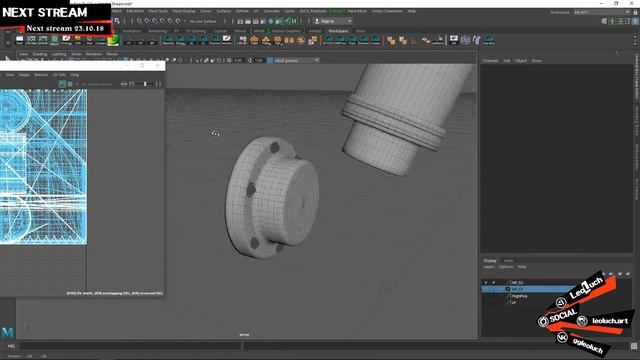This screenshot has height=360, width=640.
Task: Enable Snap to projected center icon
Action: (x=162, y=21)
